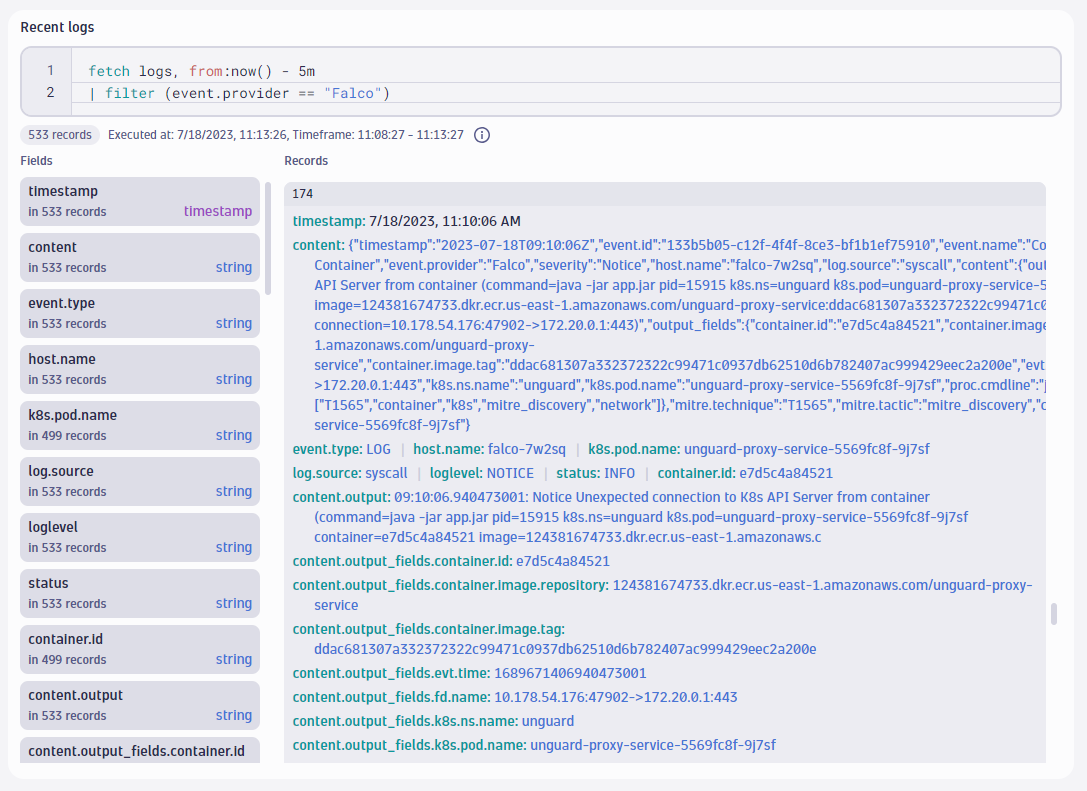
Task: Select the content.output field card
Action: [139, 705]
